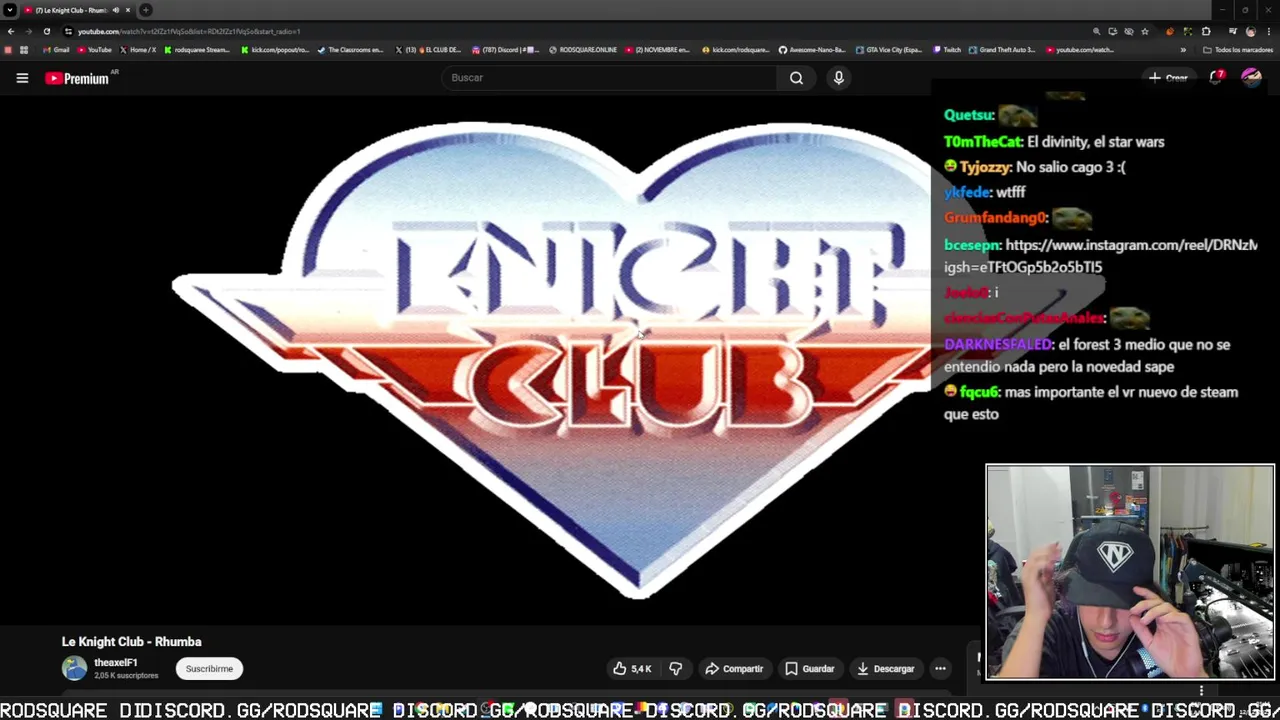Open the Instagram reel link in chat
The width and height of the screenshot is (1280, 720).
(1100, 256)
